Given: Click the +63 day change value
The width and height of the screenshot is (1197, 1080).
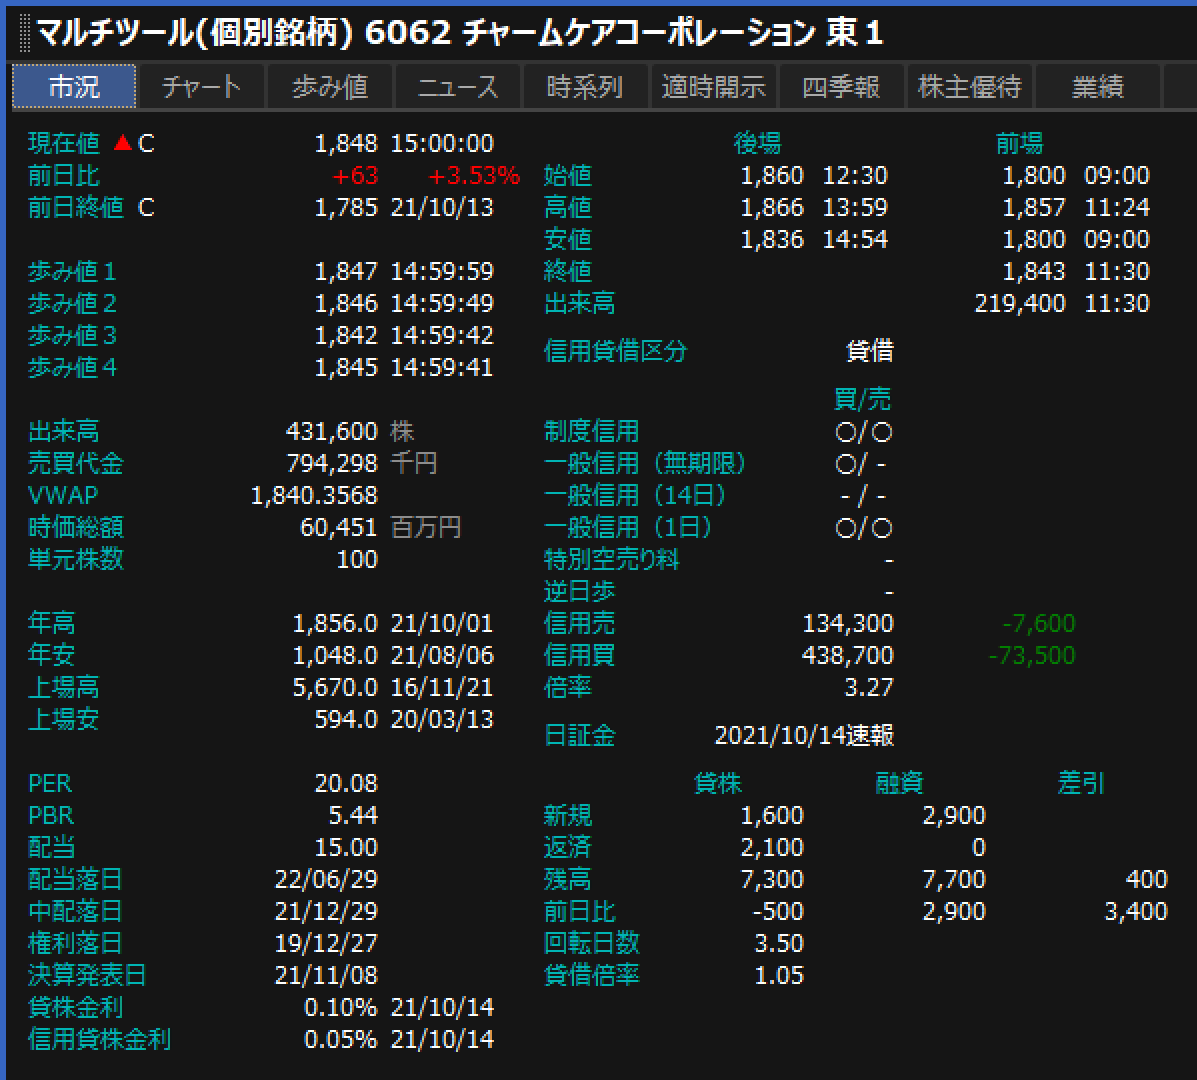Looking at the screenshot, I should (355, 176).
